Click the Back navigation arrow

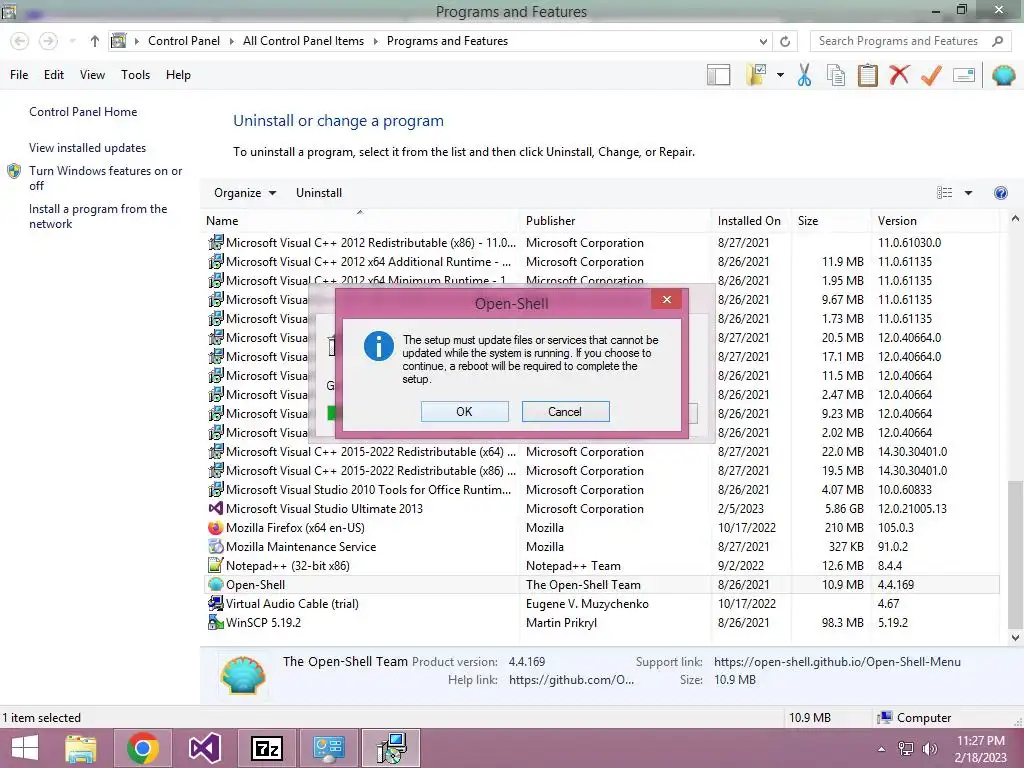[x=20, y=41]
